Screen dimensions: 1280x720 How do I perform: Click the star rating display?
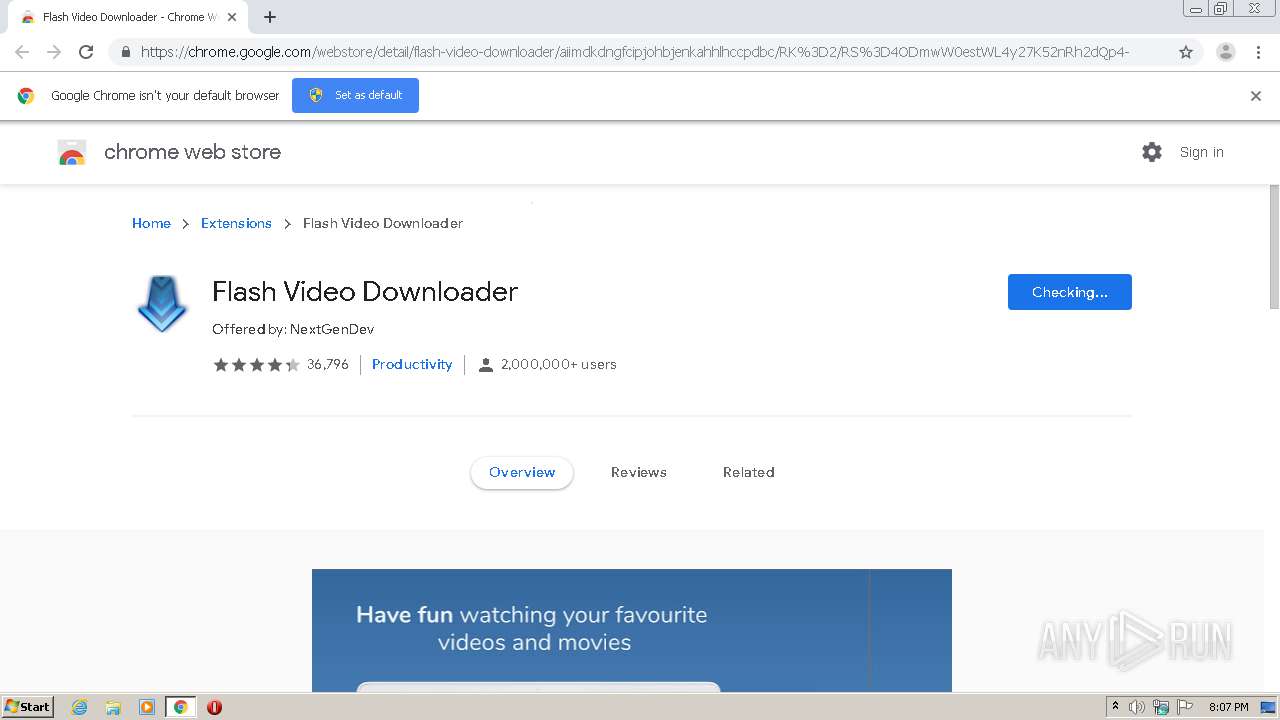point(256,365)
